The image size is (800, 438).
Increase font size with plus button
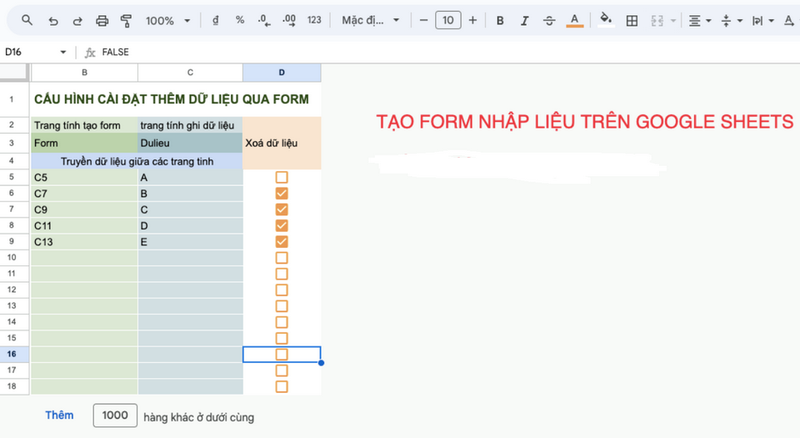click(x=473, y=20)
